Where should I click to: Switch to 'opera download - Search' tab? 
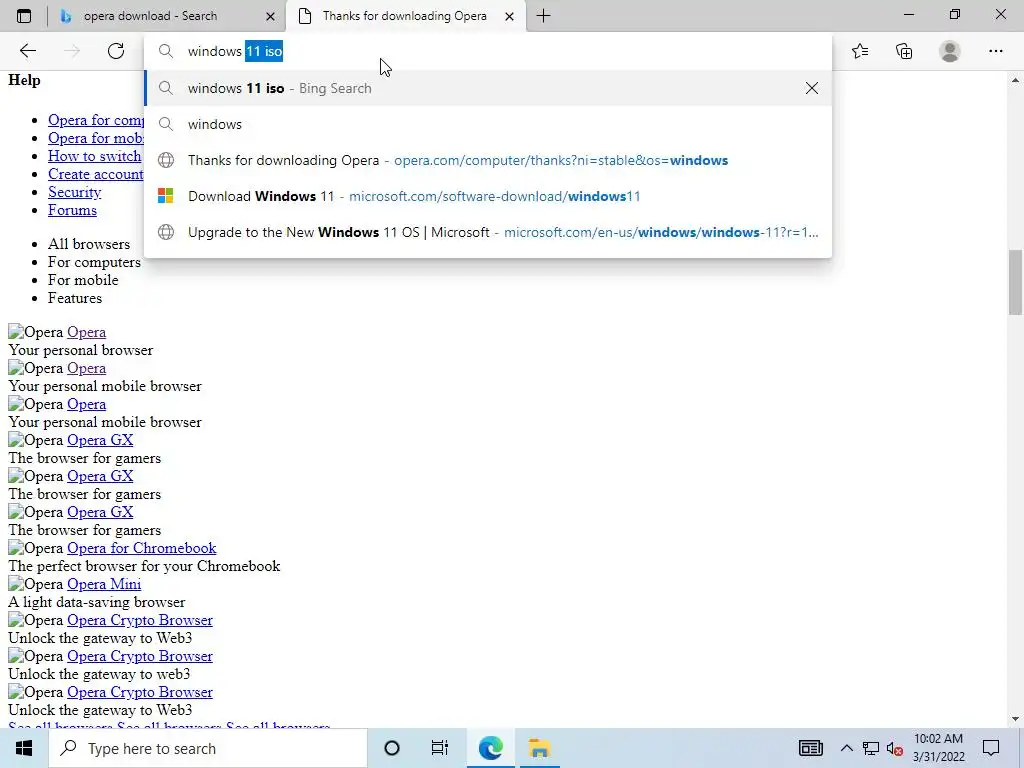167,16
